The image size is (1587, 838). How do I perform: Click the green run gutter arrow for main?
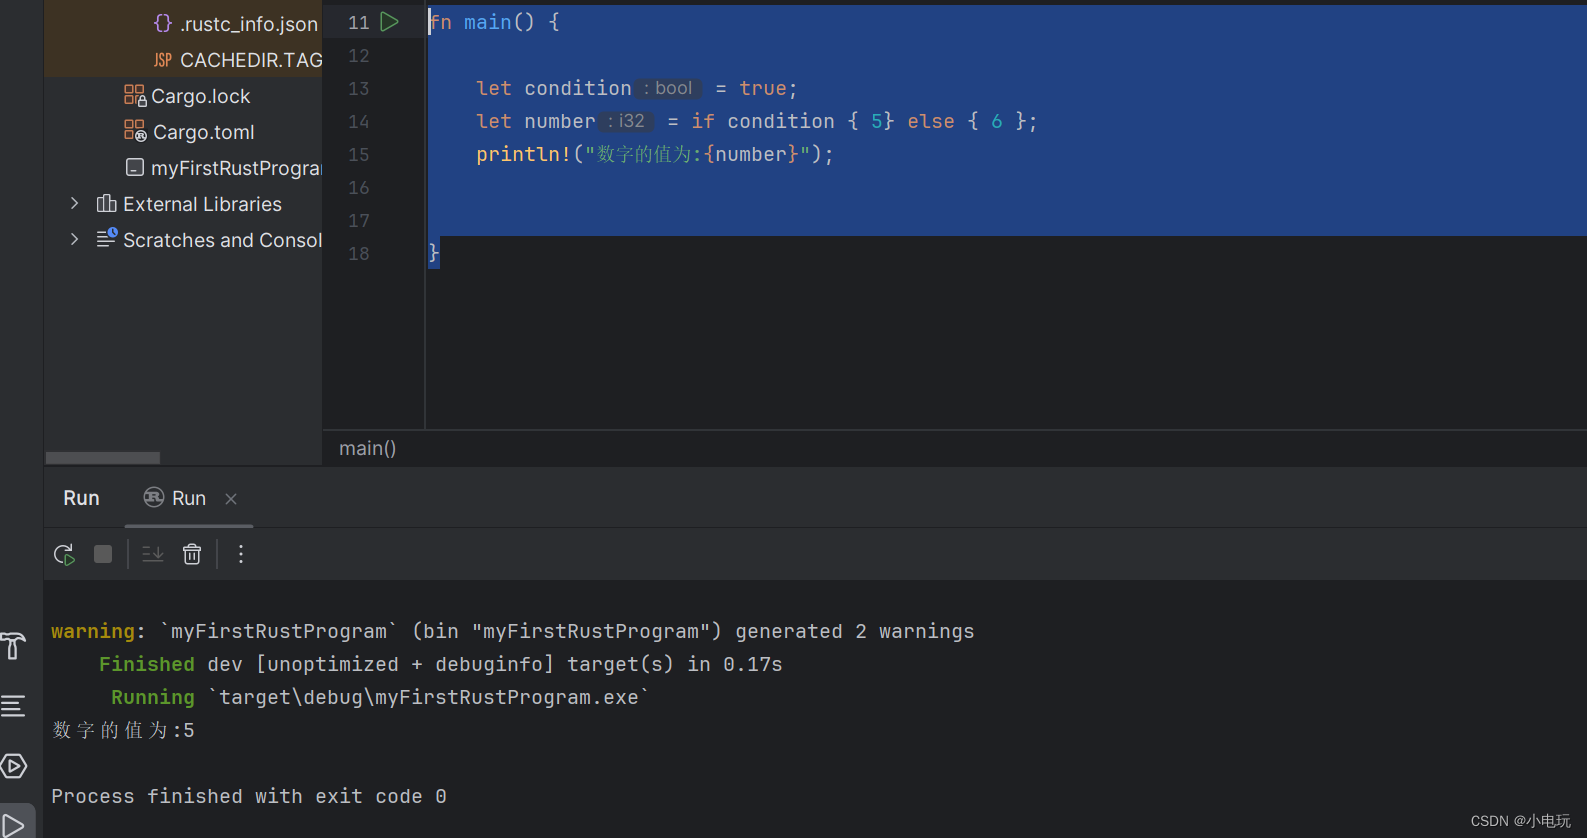tap(390, 22)
